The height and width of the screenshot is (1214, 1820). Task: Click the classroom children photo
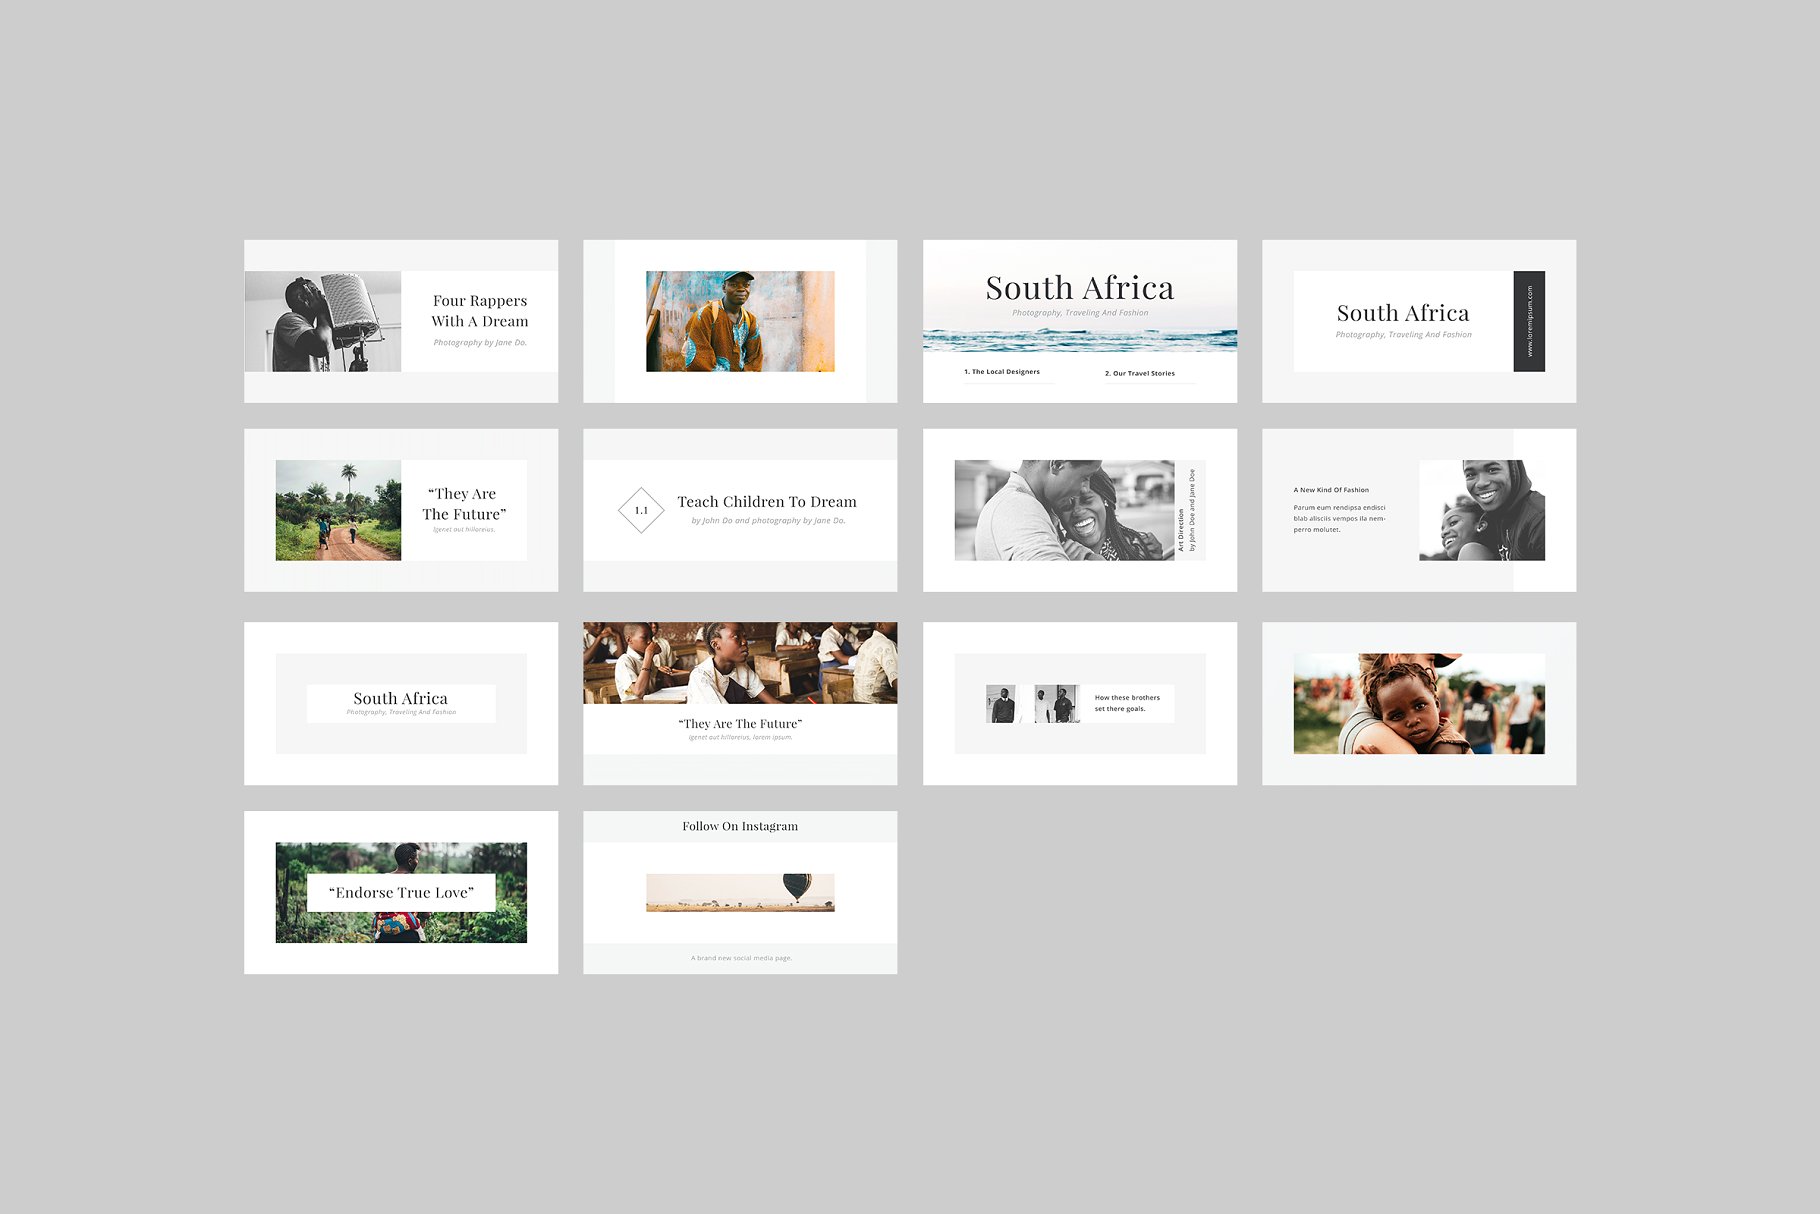[x=740, y=663]
